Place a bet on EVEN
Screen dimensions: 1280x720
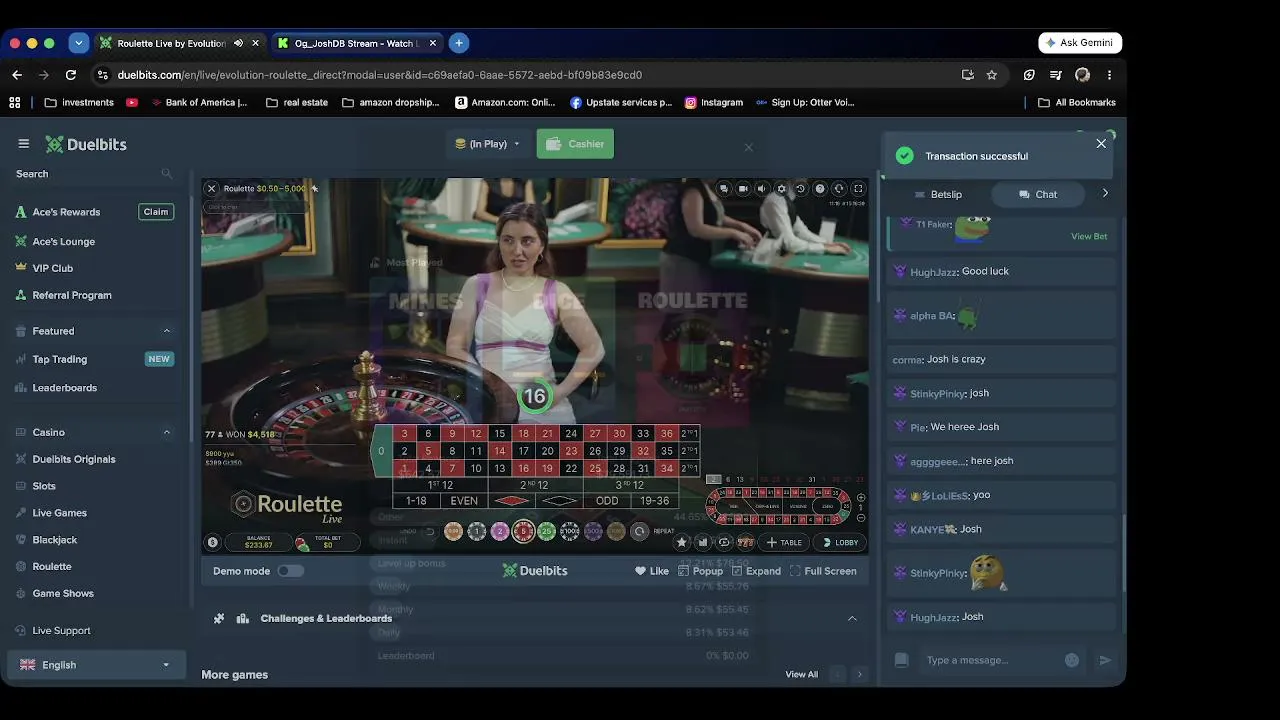click(x=464, y=501)
